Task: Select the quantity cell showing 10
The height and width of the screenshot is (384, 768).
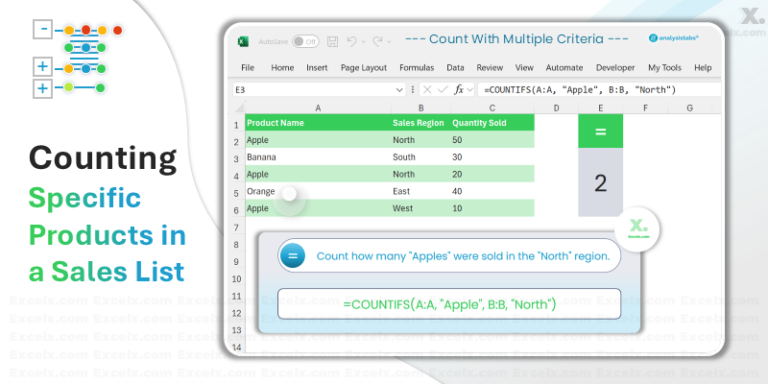Action: [492, 208]
